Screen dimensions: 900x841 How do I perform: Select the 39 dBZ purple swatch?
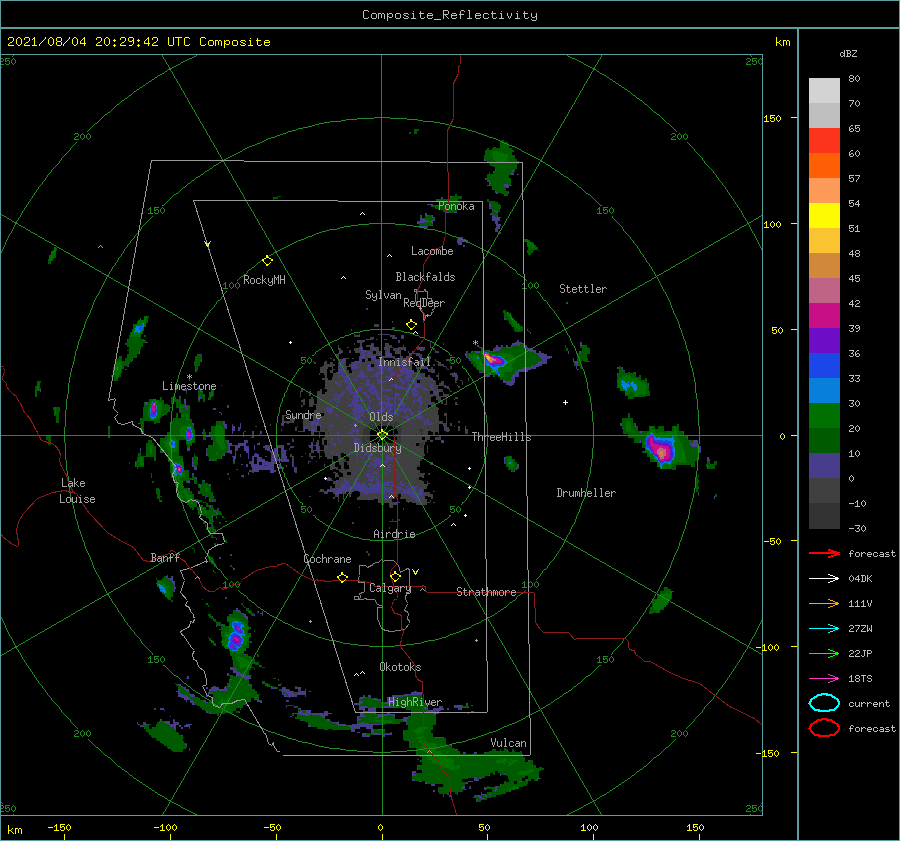point(824,340)
